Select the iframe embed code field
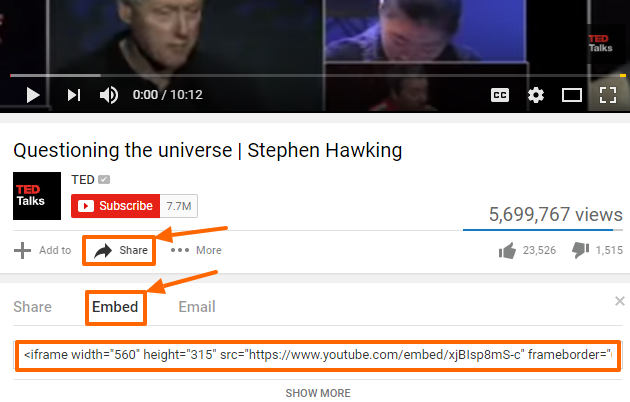 317,355
